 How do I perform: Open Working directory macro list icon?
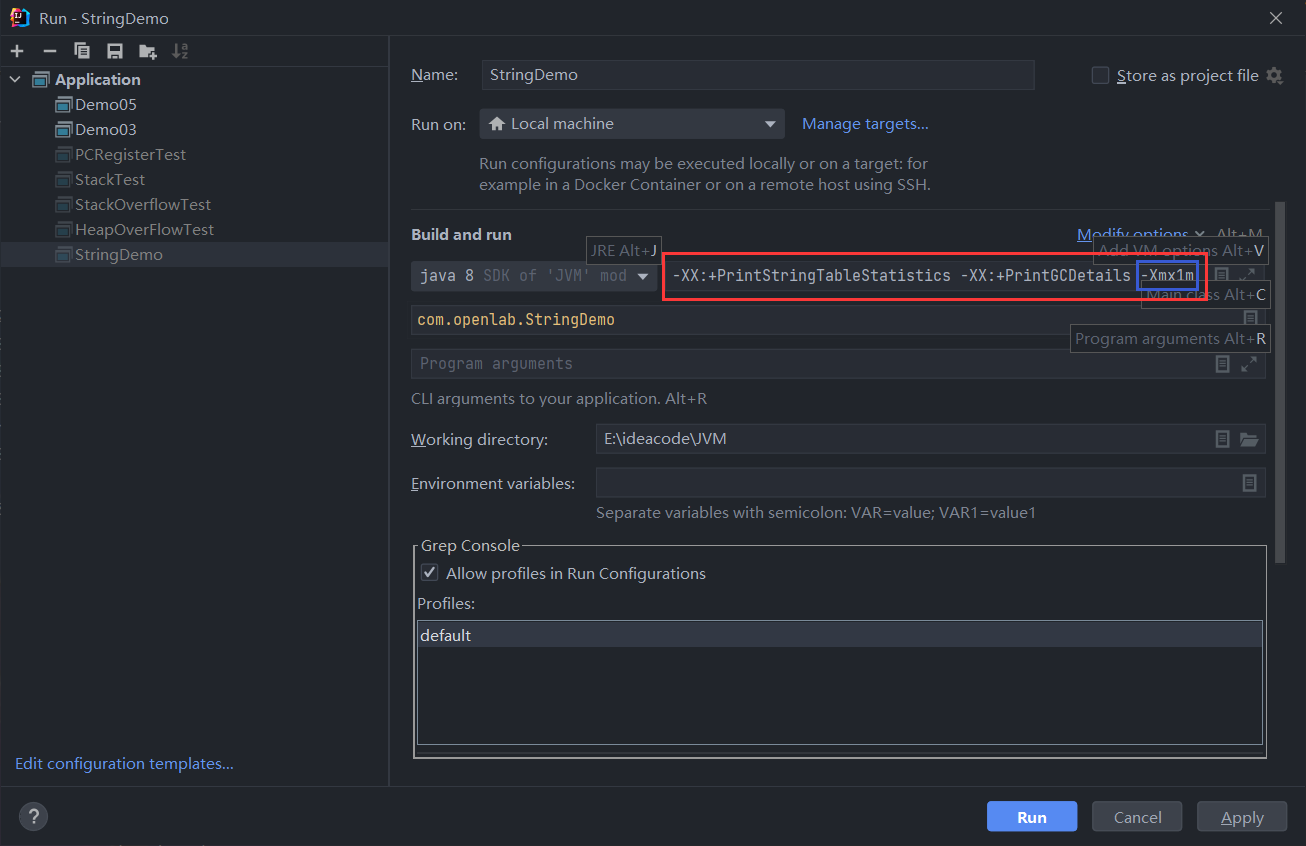[x=1222, y=439]
